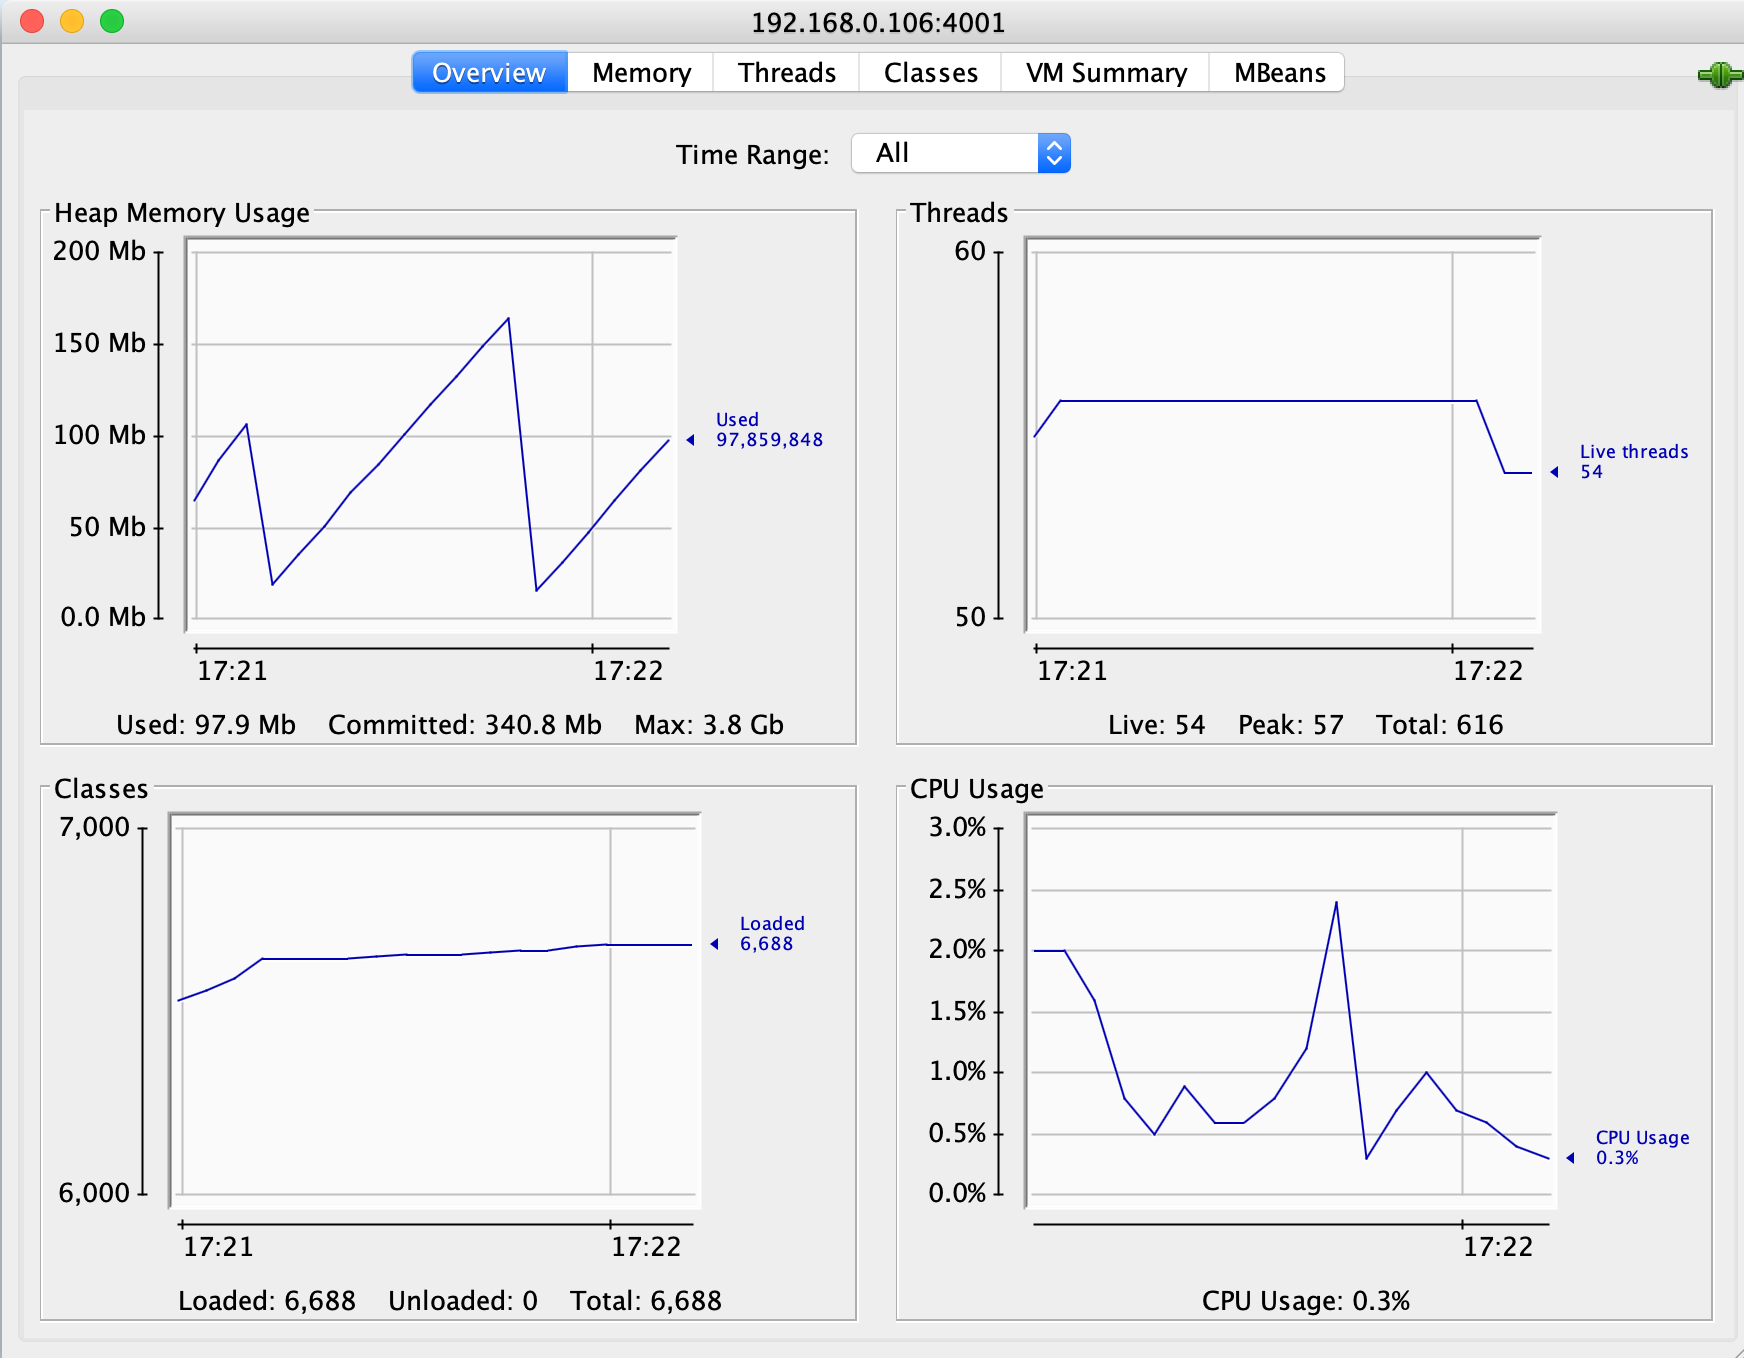Click the Heap Memory Usage chart
This screenshot has height=1358, width=1744.
click(x=432, y=435)
